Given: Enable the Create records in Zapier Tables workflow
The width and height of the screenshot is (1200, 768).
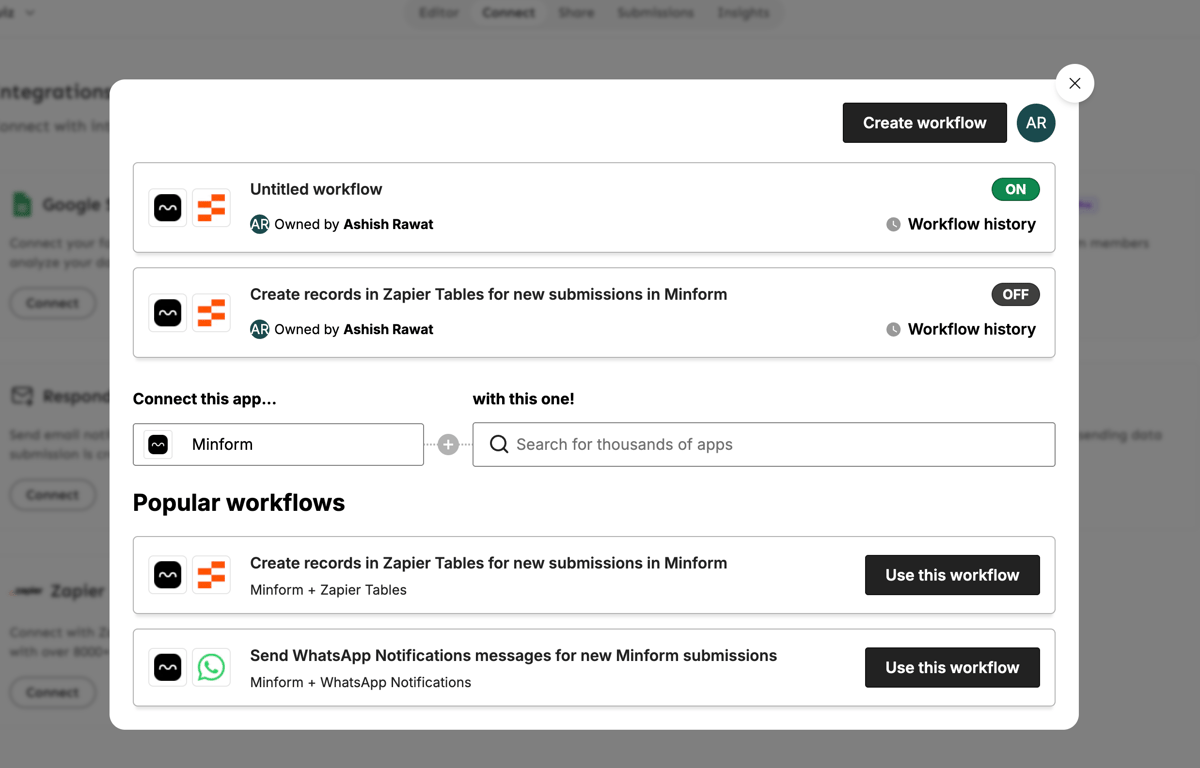Looking at the screenshot, I should coord(1015,294).
